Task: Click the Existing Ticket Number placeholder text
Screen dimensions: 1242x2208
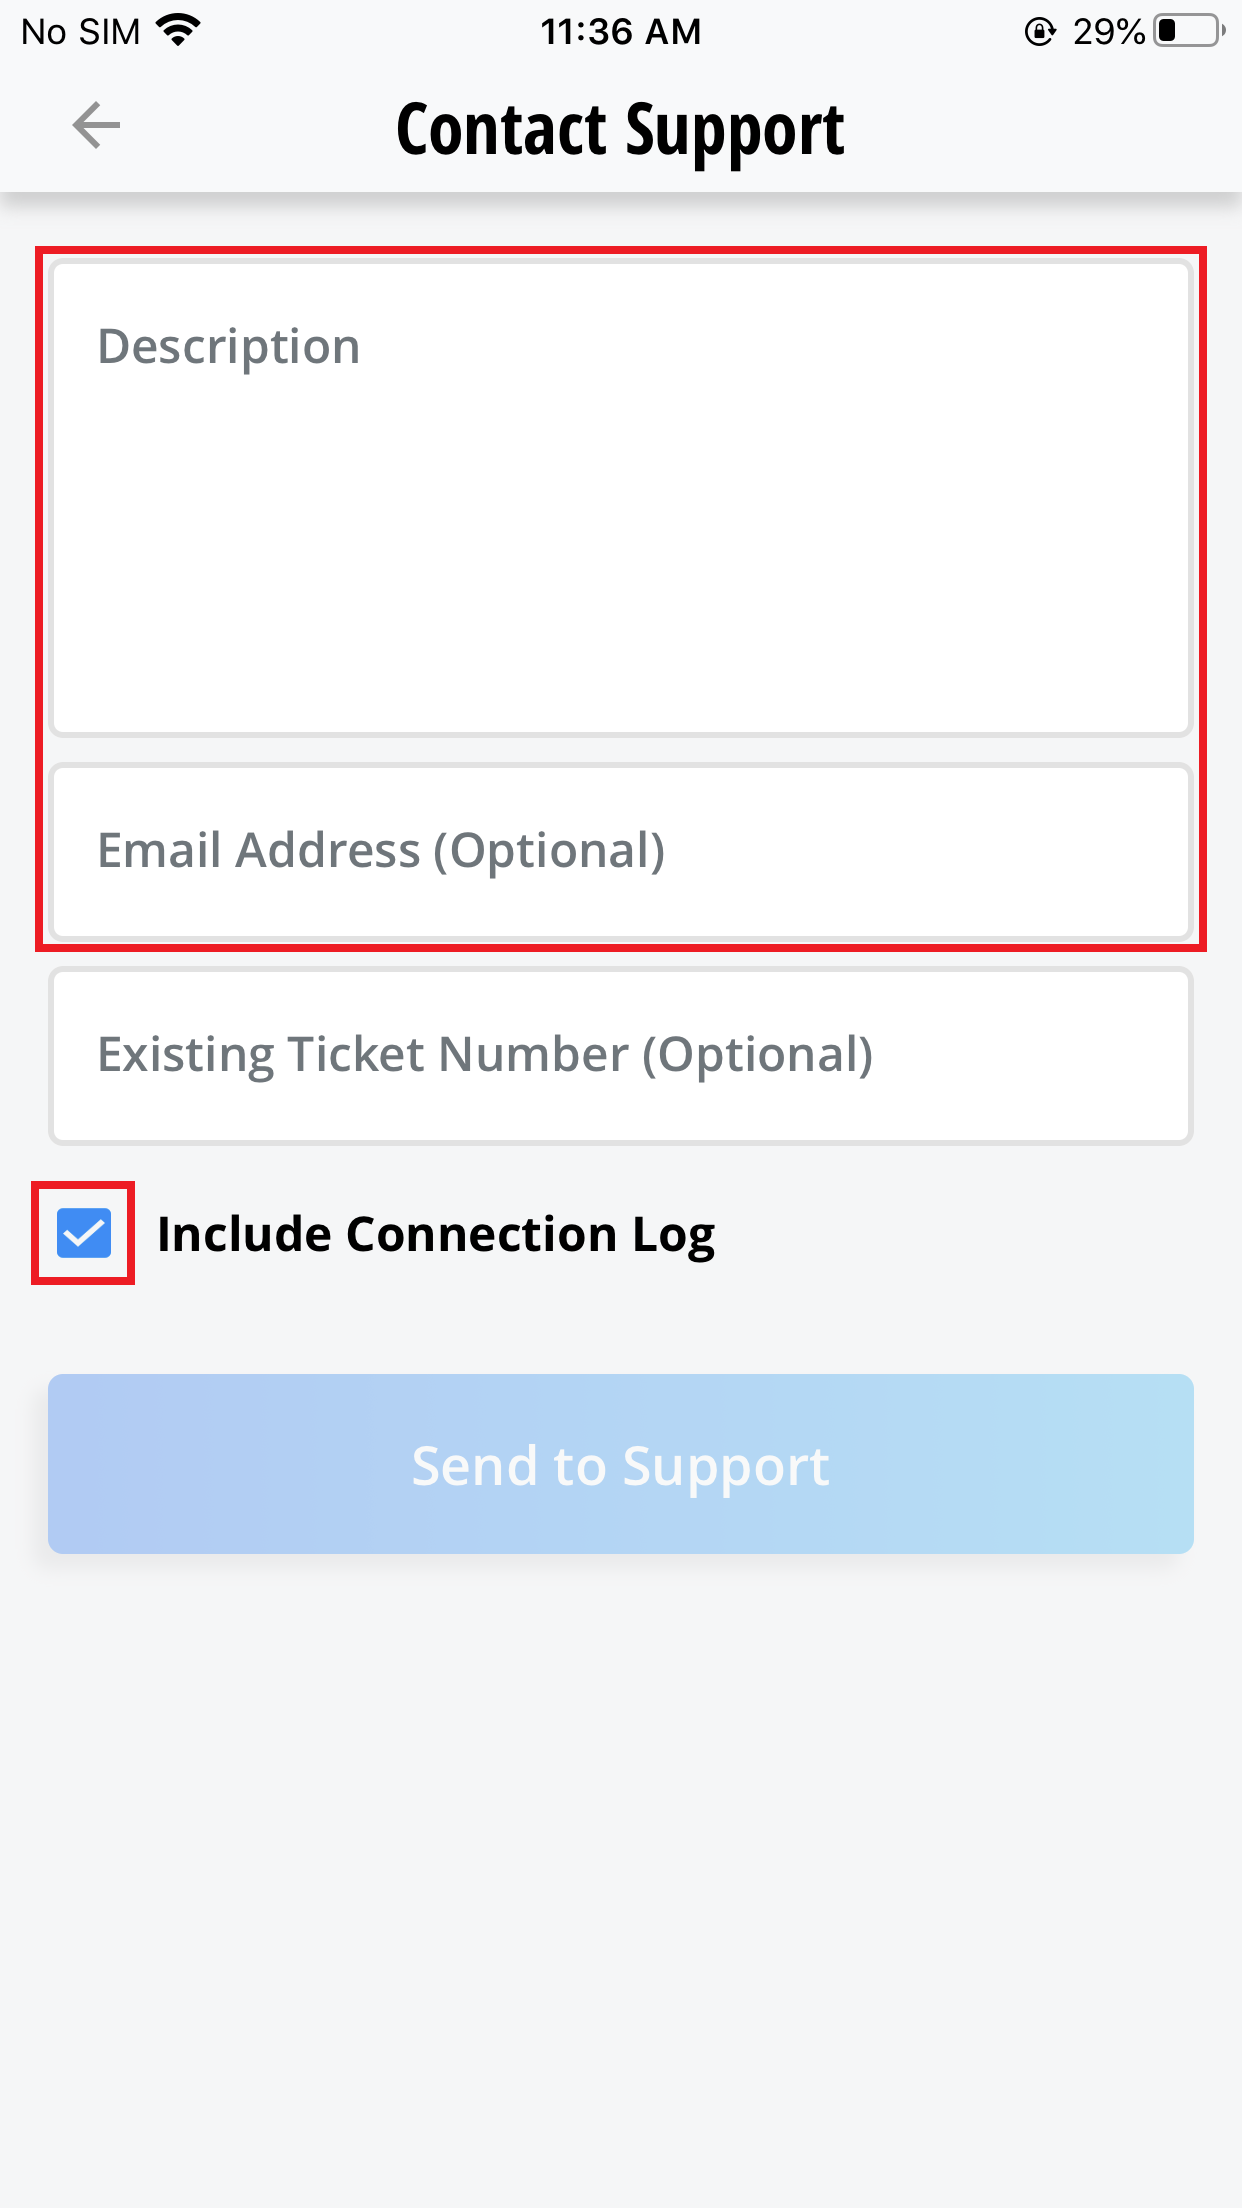Action: 485,1055
